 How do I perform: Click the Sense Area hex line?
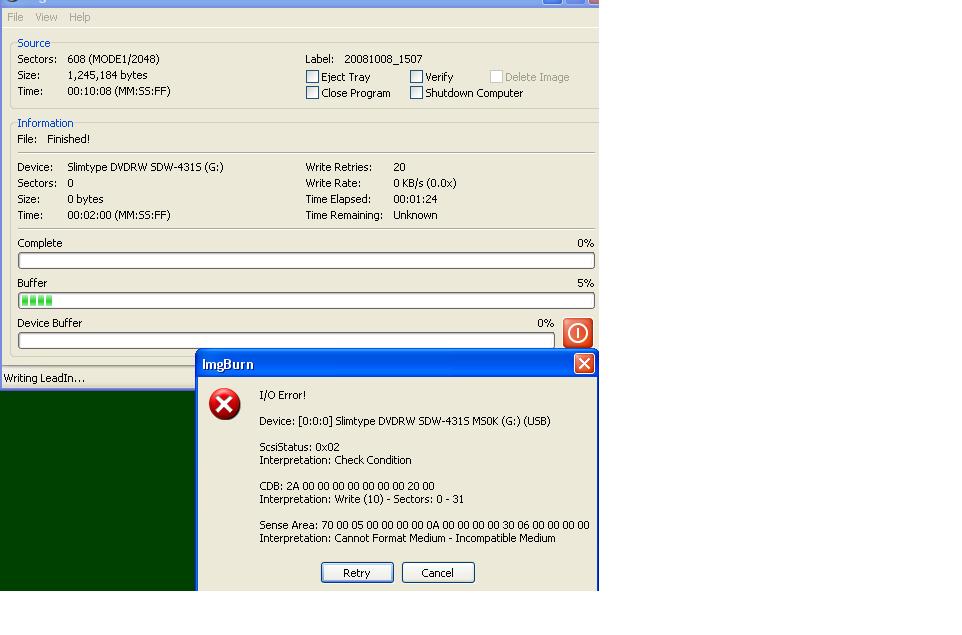click(x=424, y=525)
